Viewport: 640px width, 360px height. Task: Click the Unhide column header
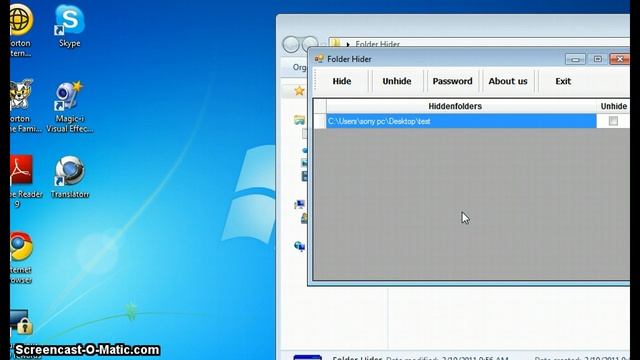coord(613,106)
